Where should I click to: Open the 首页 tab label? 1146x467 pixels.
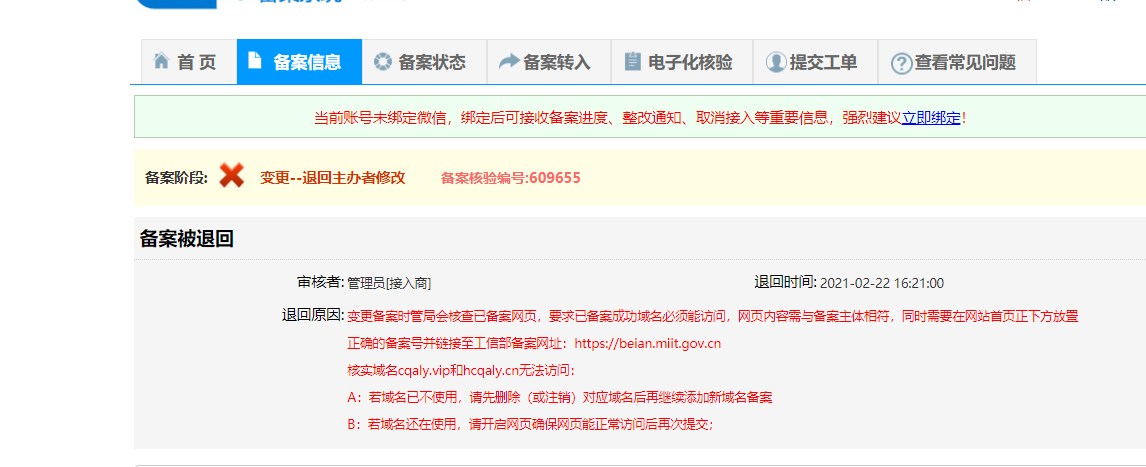point(197,62)
